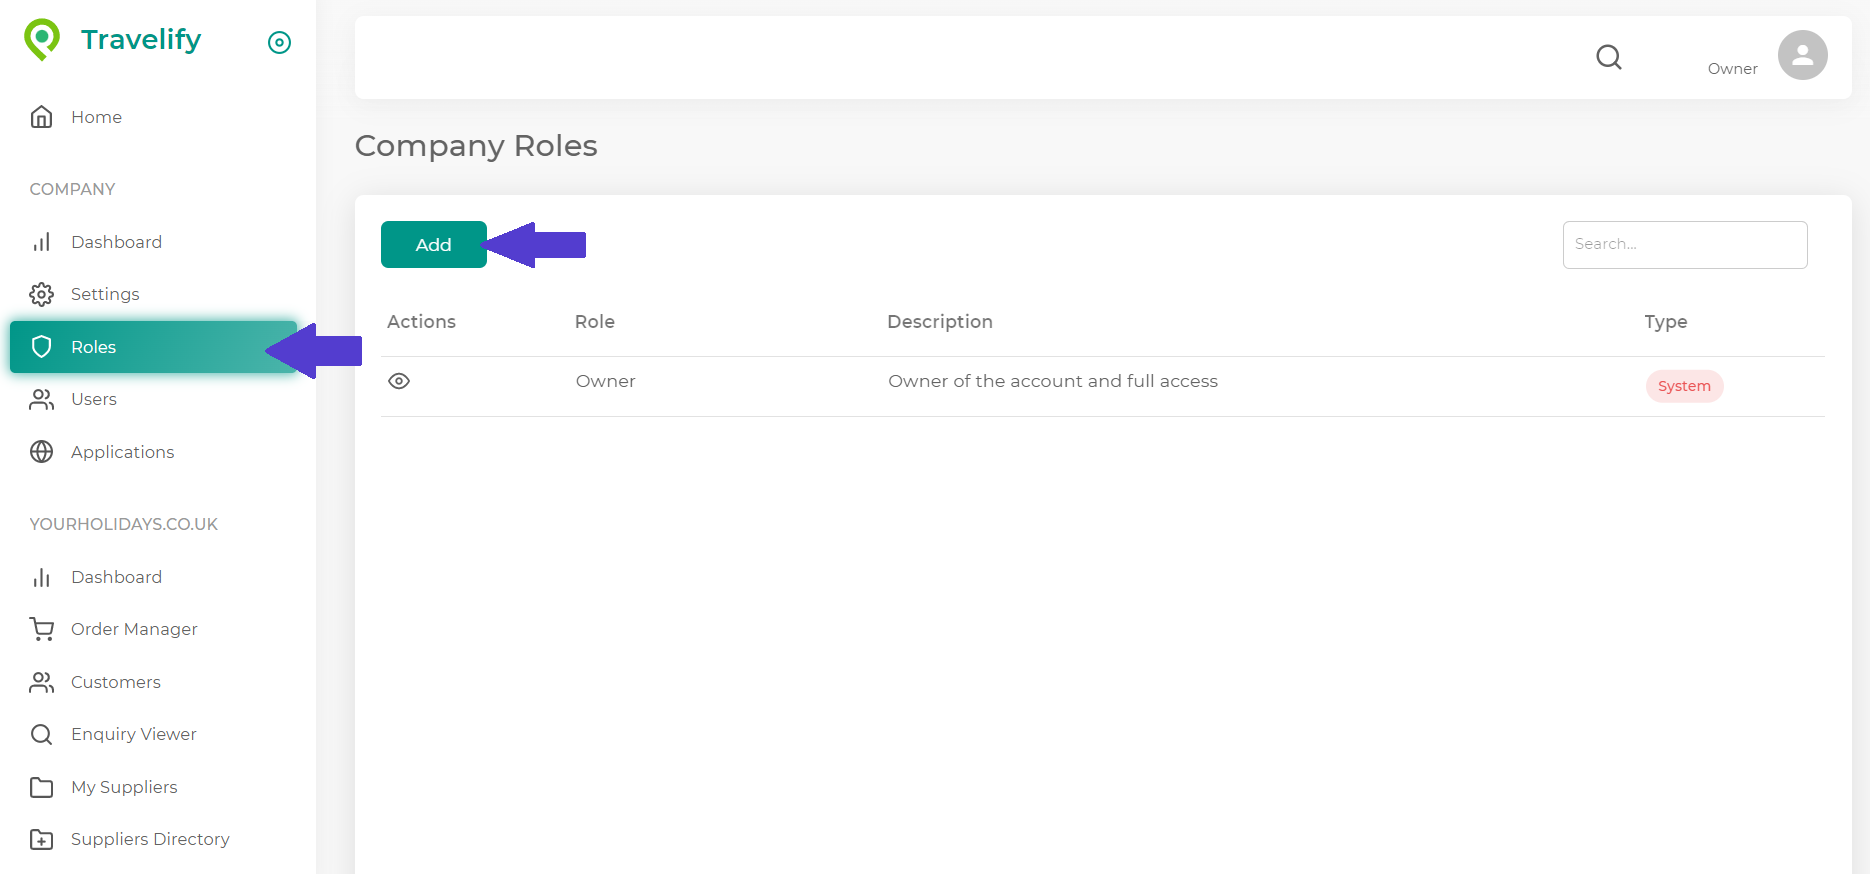Click the Home house icon

(42, 117)
